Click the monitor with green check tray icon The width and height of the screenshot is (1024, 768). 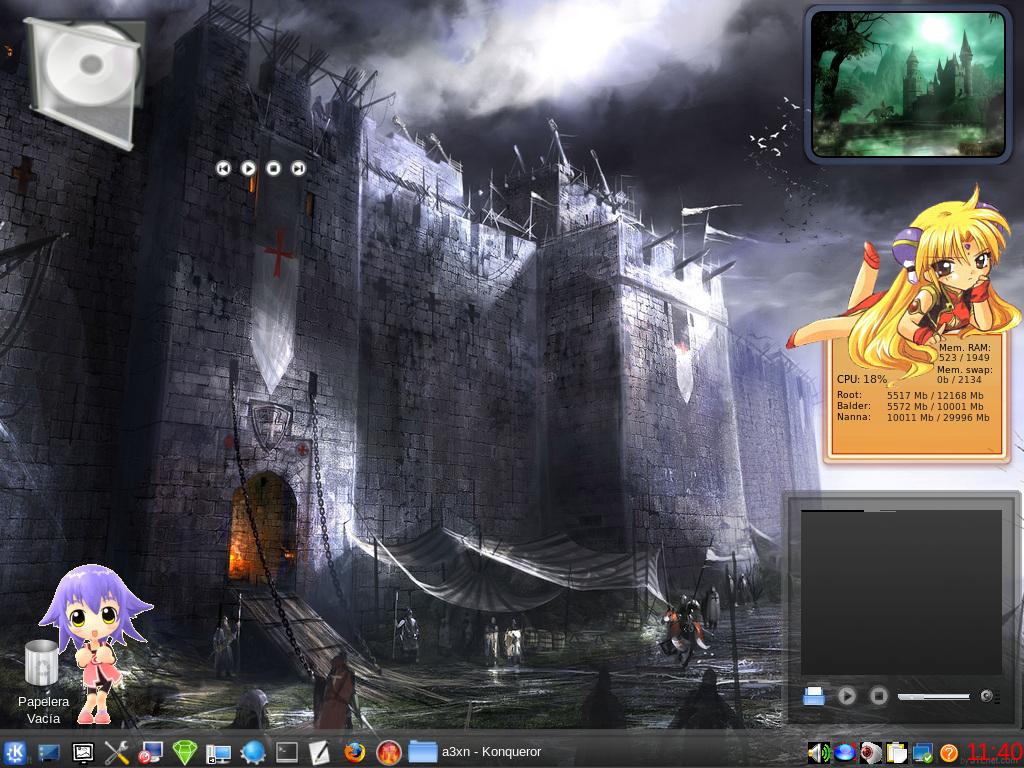[923, 753]
